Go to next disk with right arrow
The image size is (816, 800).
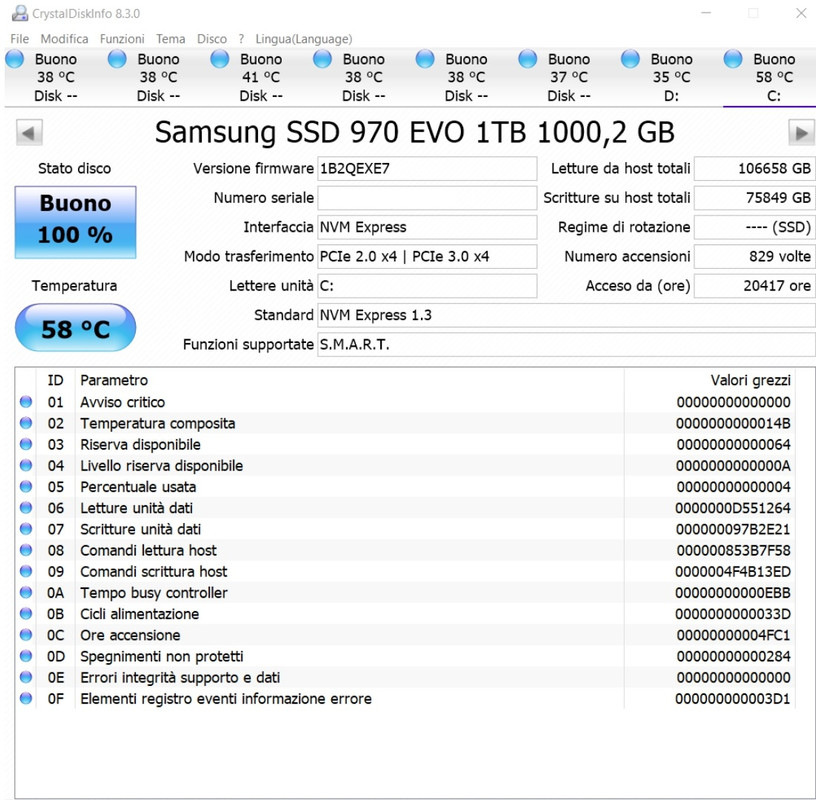pyautogui.click(x=801, y=133)
